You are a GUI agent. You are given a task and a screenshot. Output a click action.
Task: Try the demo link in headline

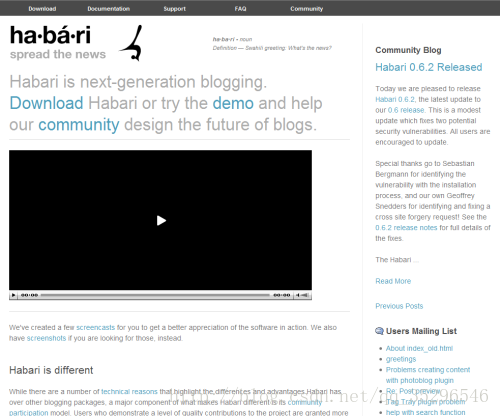(233, 103)
